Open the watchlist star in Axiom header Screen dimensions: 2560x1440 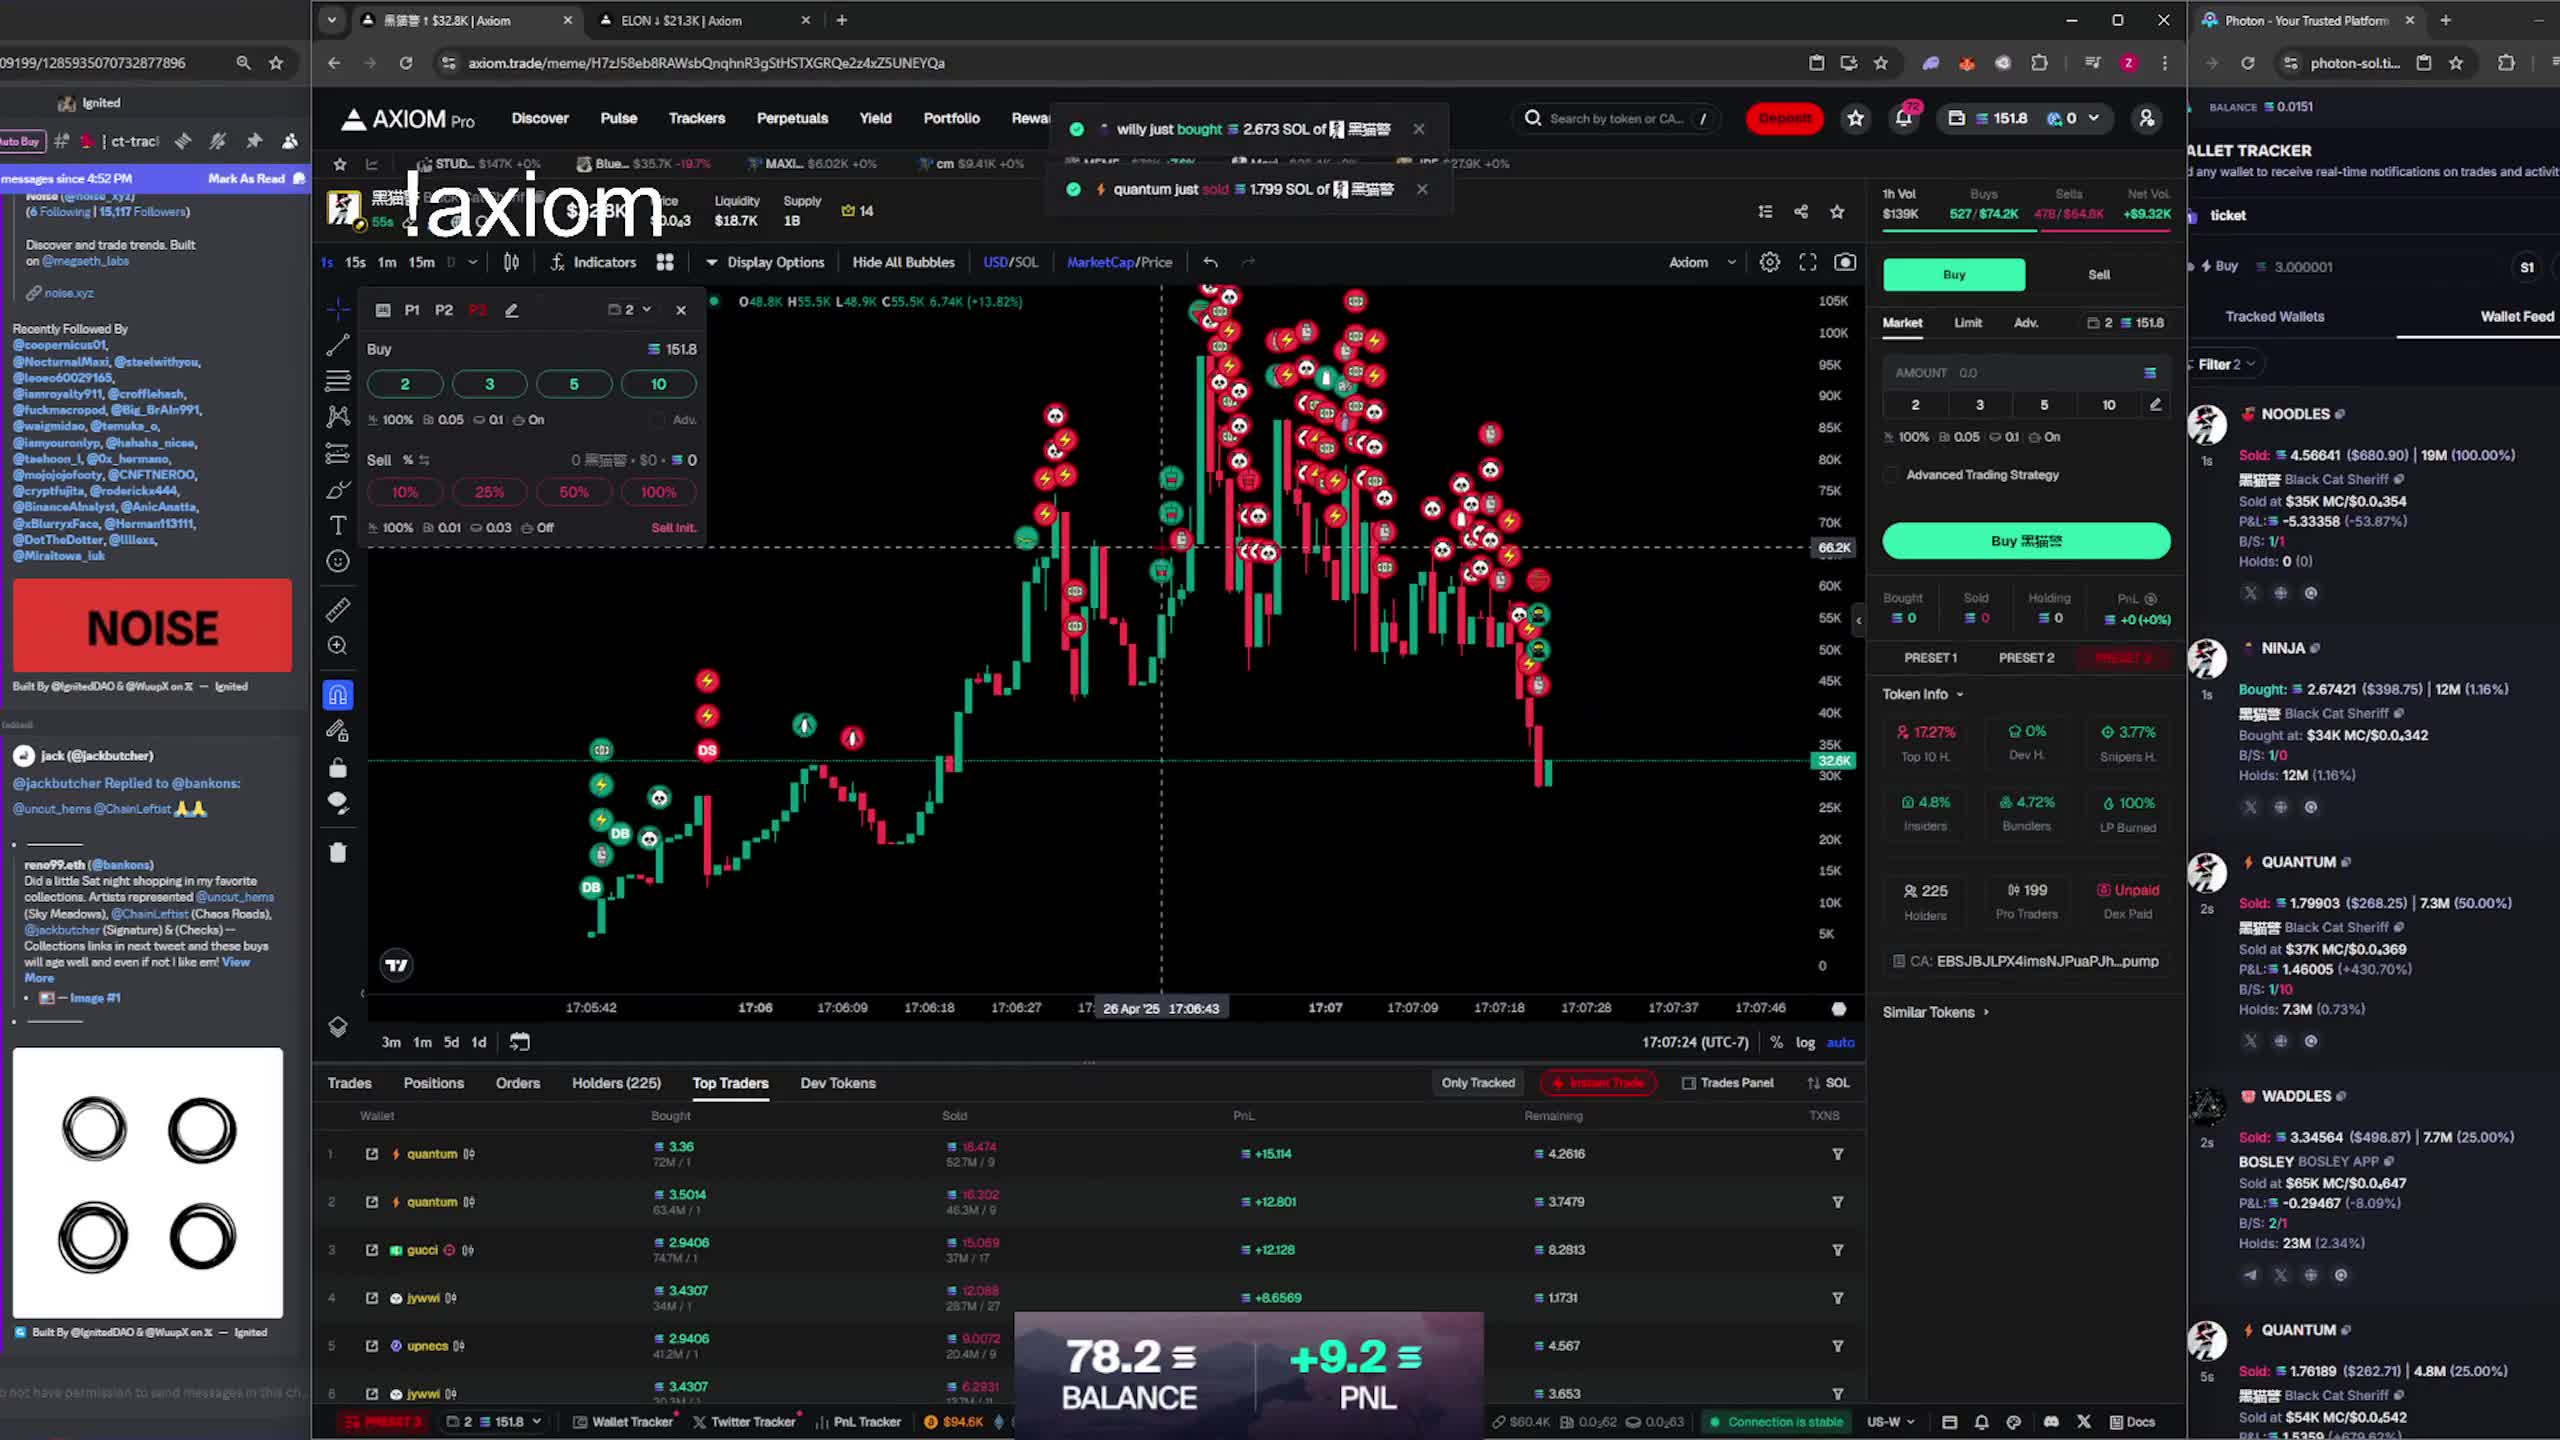[x=1856, y=118]
